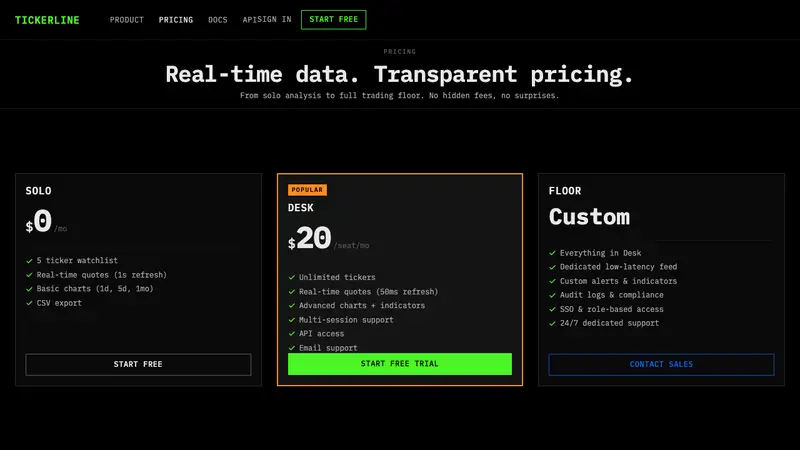Image resolution: width=800 pixels, height=450 pixels.
Task: Click the small PRICING label above headline
Action: point(399,52)
